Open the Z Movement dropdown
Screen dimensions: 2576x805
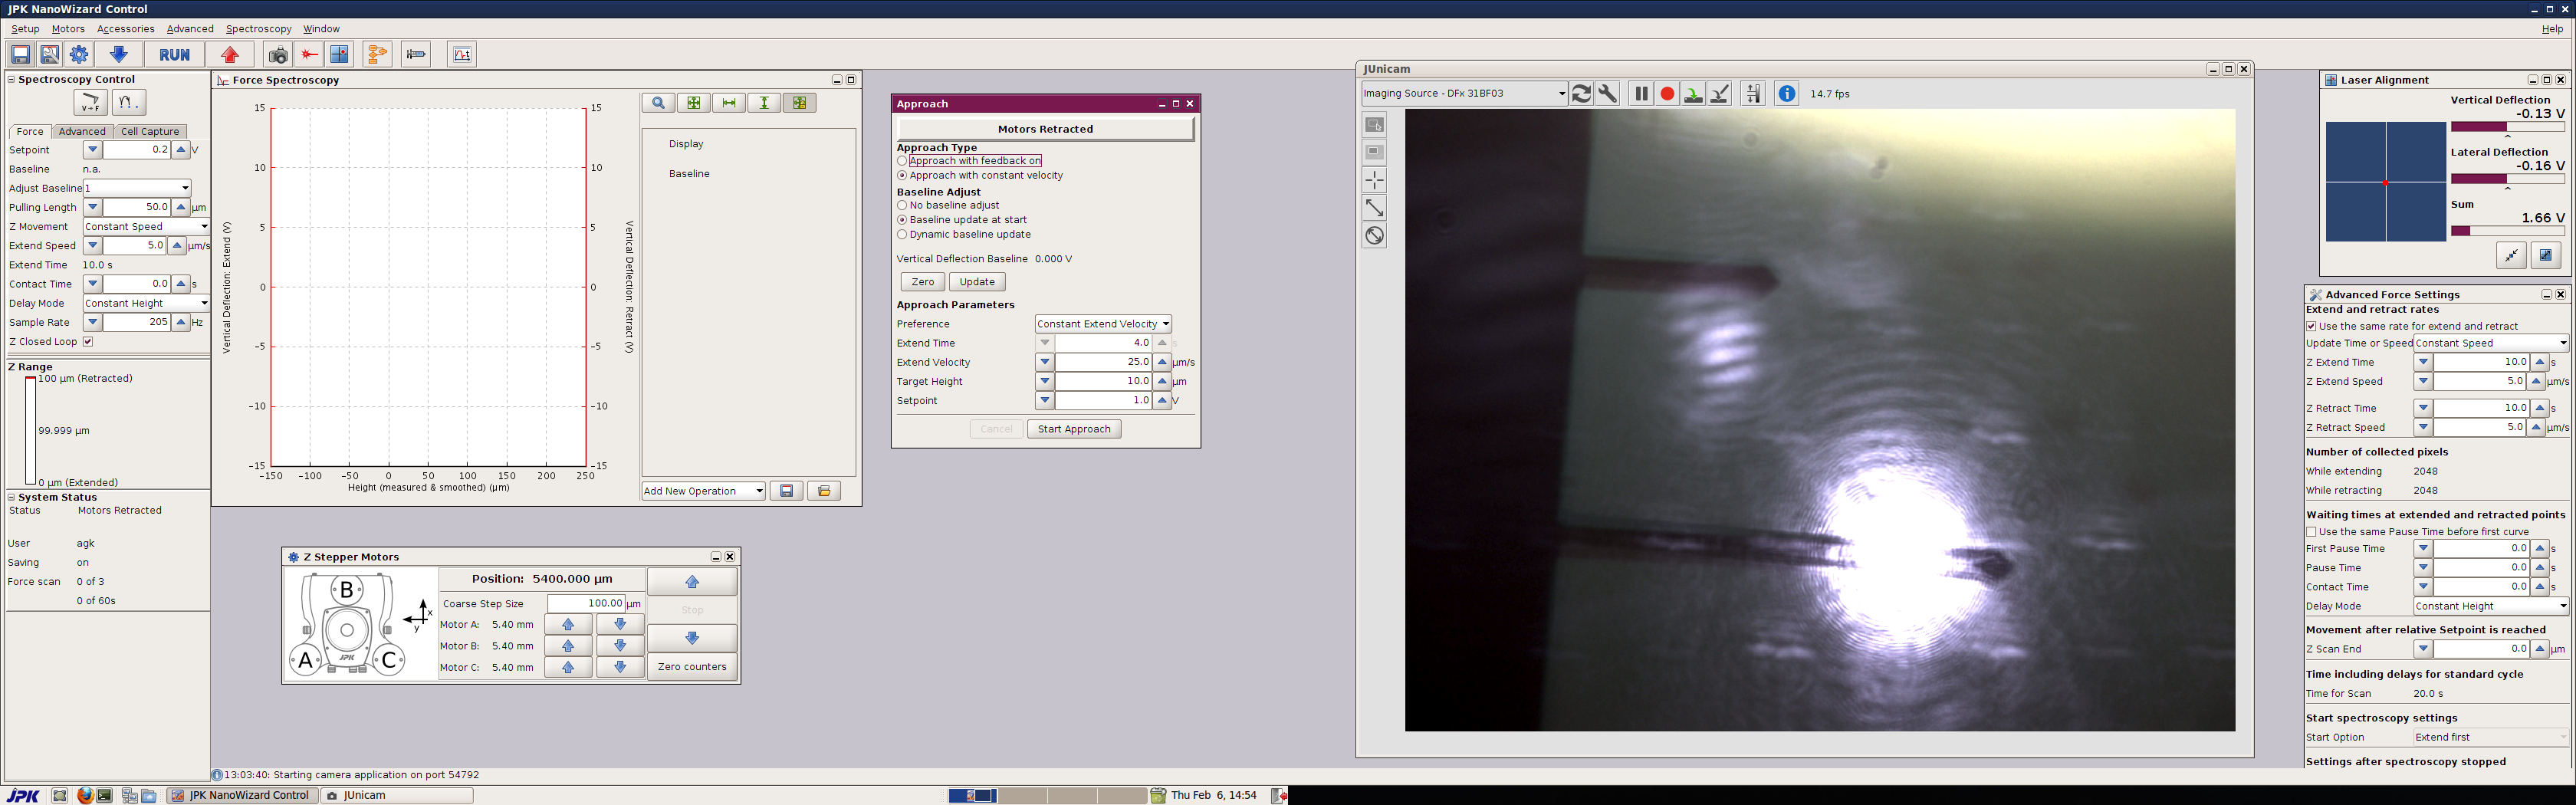(146, 227)
